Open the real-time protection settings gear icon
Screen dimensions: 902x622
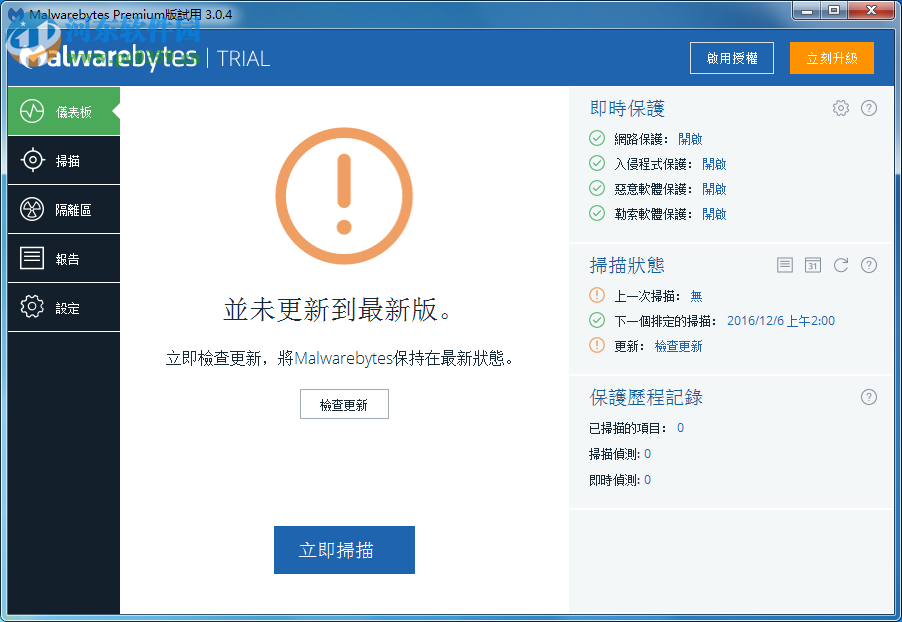pyautogui.click(x=840, y=108)
